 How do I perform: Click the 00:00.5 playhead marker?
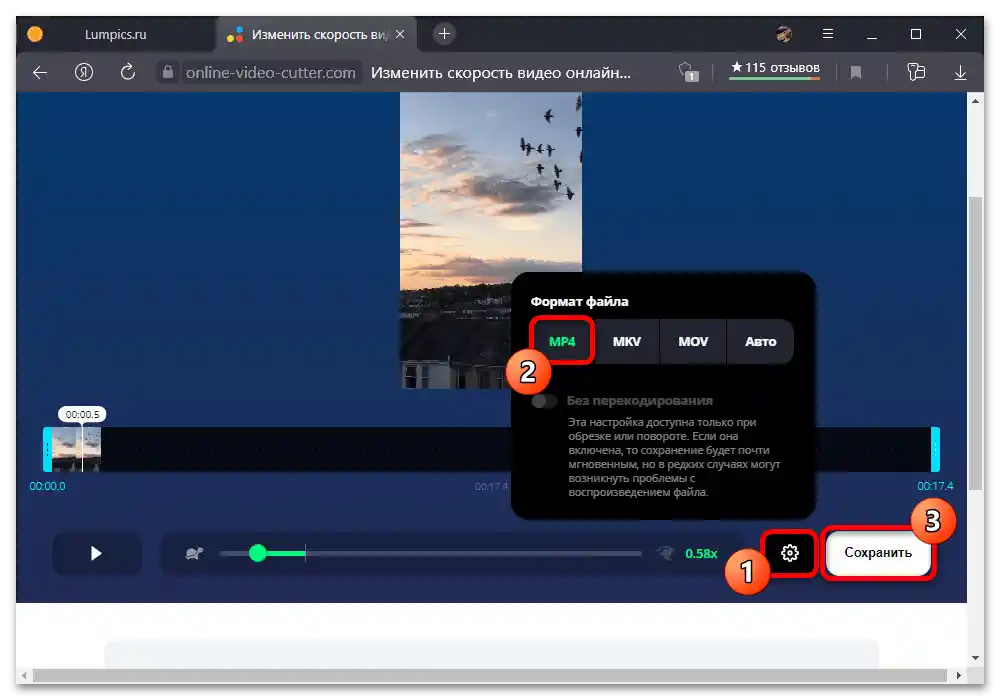pyautogui.click(x=82, y=414)
